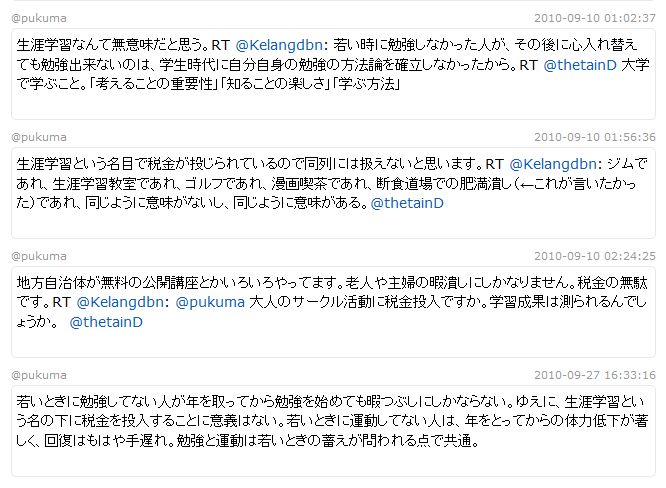The image size is (666, 488).
Task: Select first tweet box starting 生涯学習なんて無意味
Action: point(333,74)
